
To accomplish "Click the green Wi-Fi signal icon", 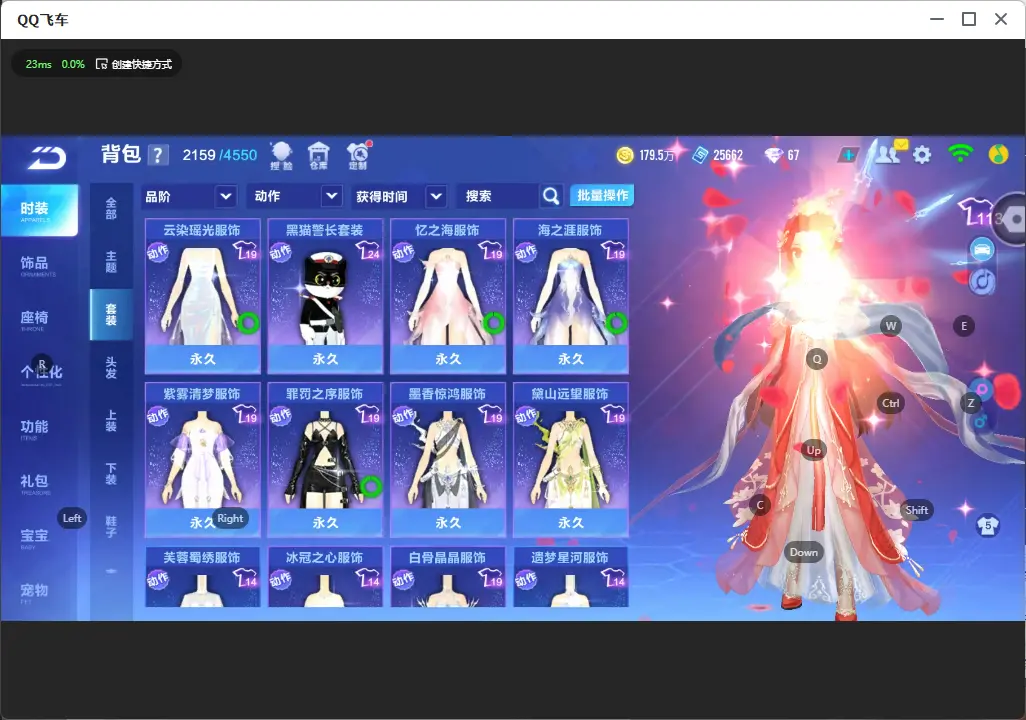I will pos(960,154).
